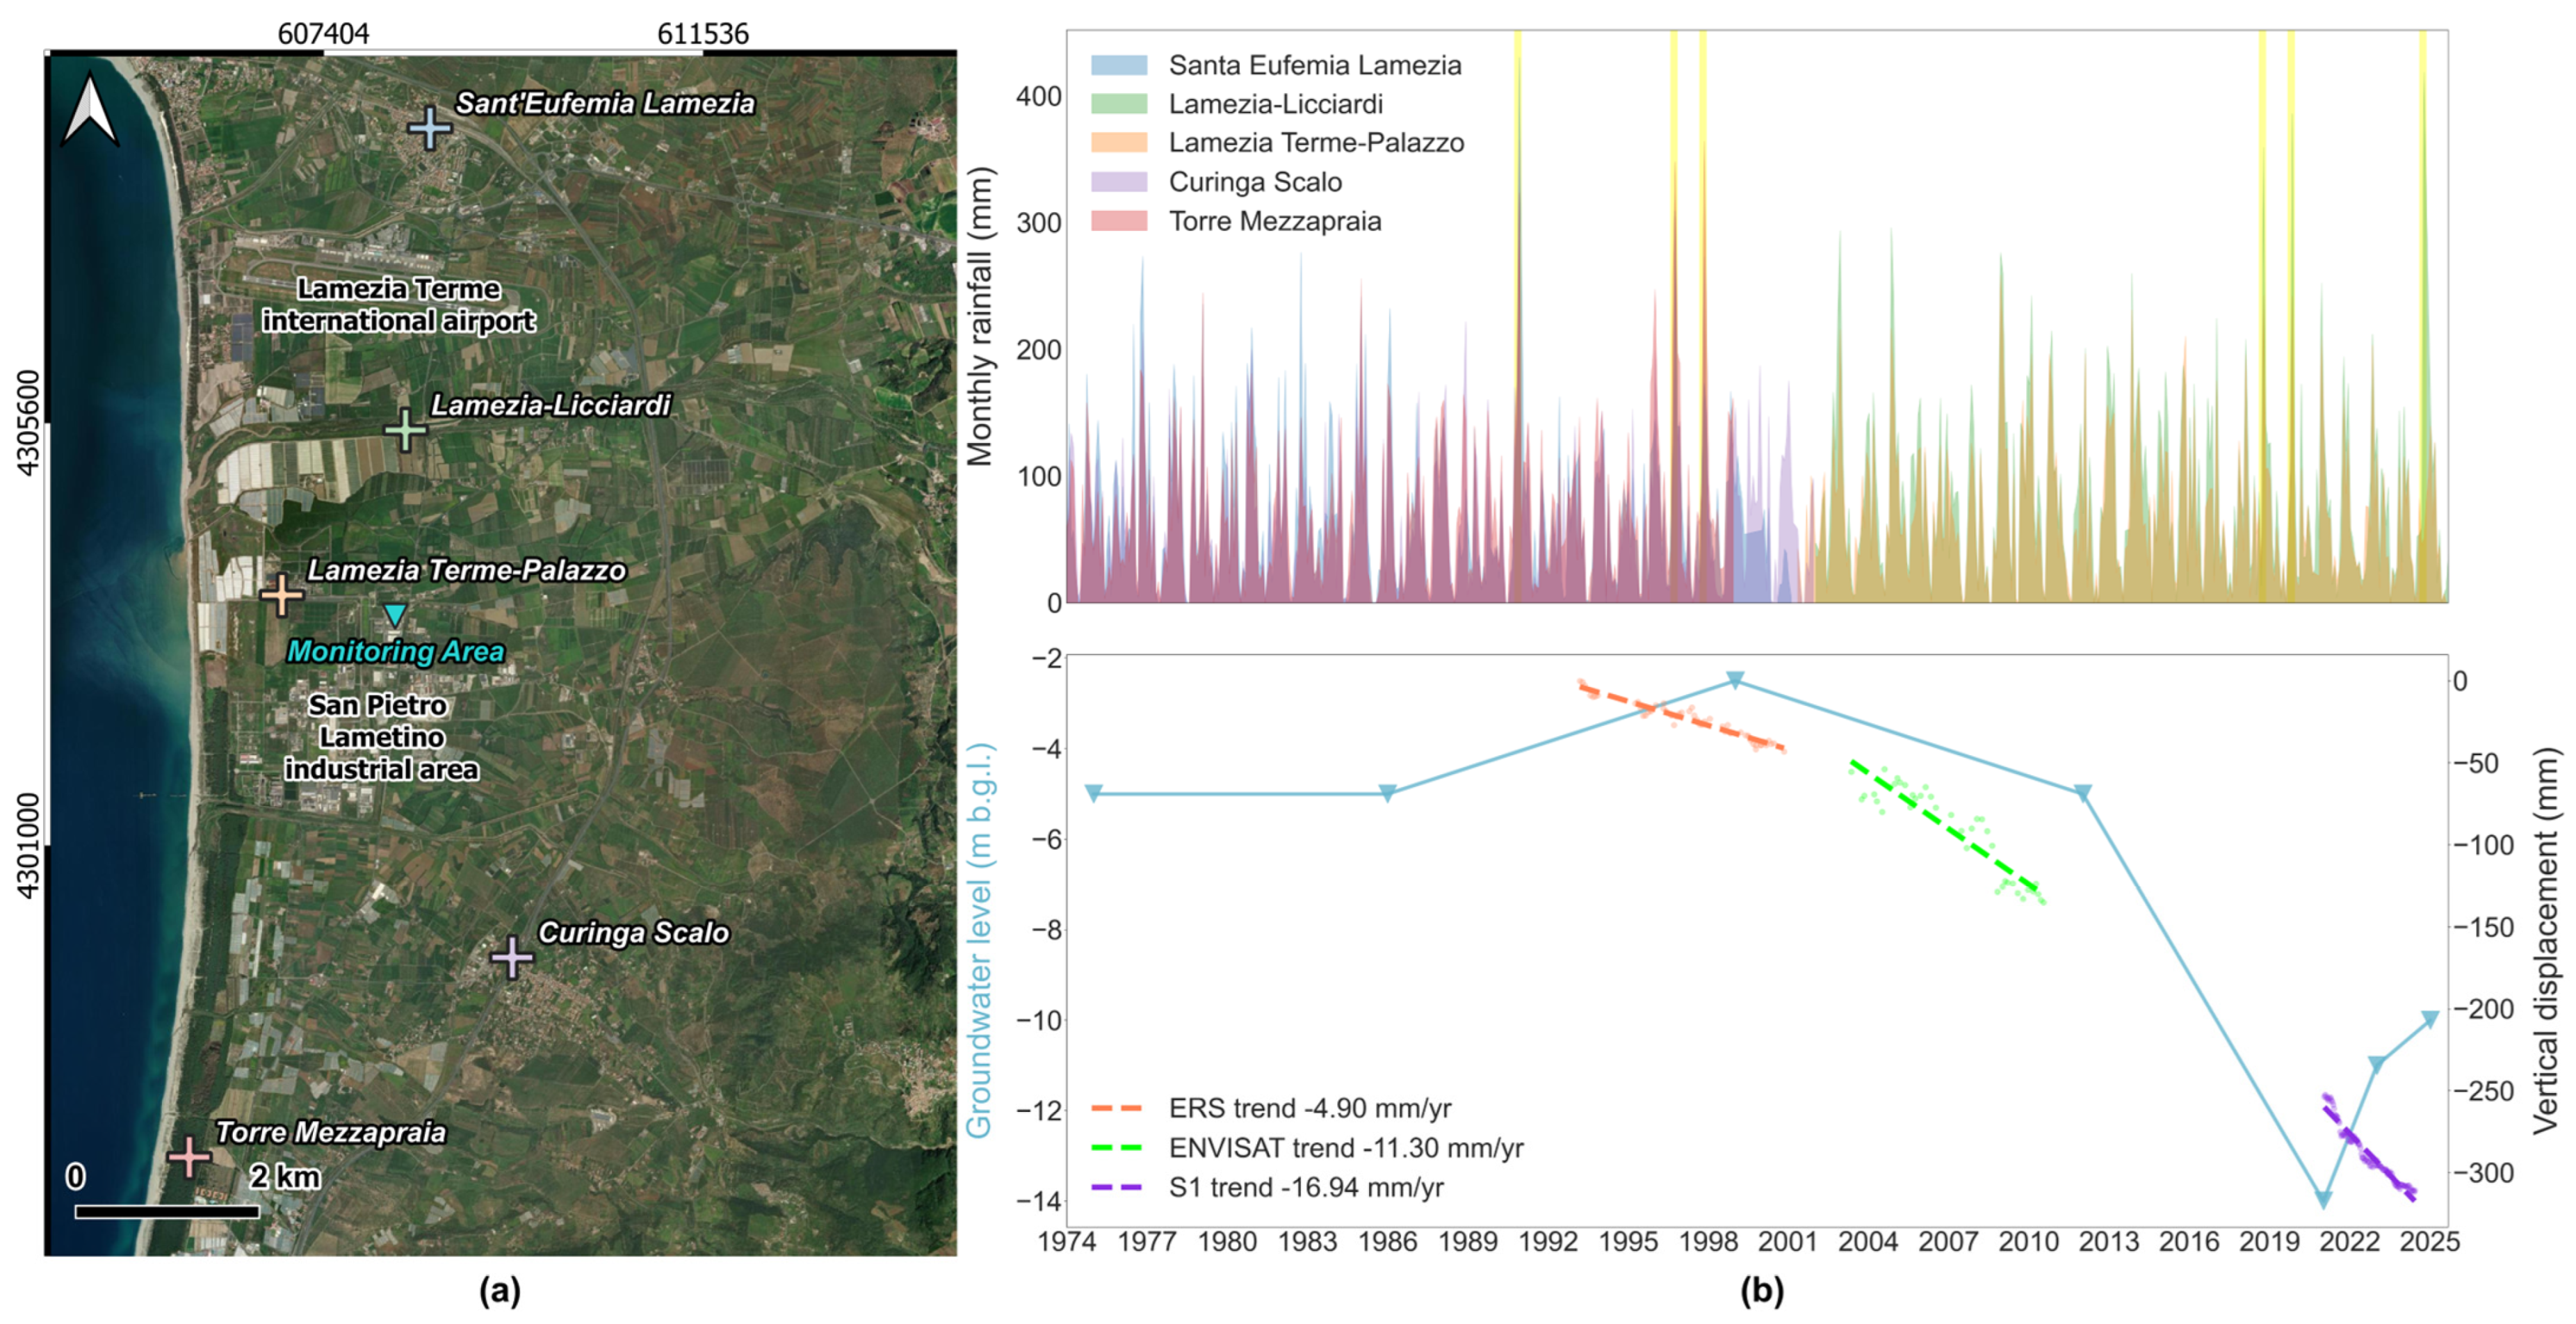Click the S1 trend legend entry
Viewport: 2576px width, 1324px height.
[1268, 1187]
